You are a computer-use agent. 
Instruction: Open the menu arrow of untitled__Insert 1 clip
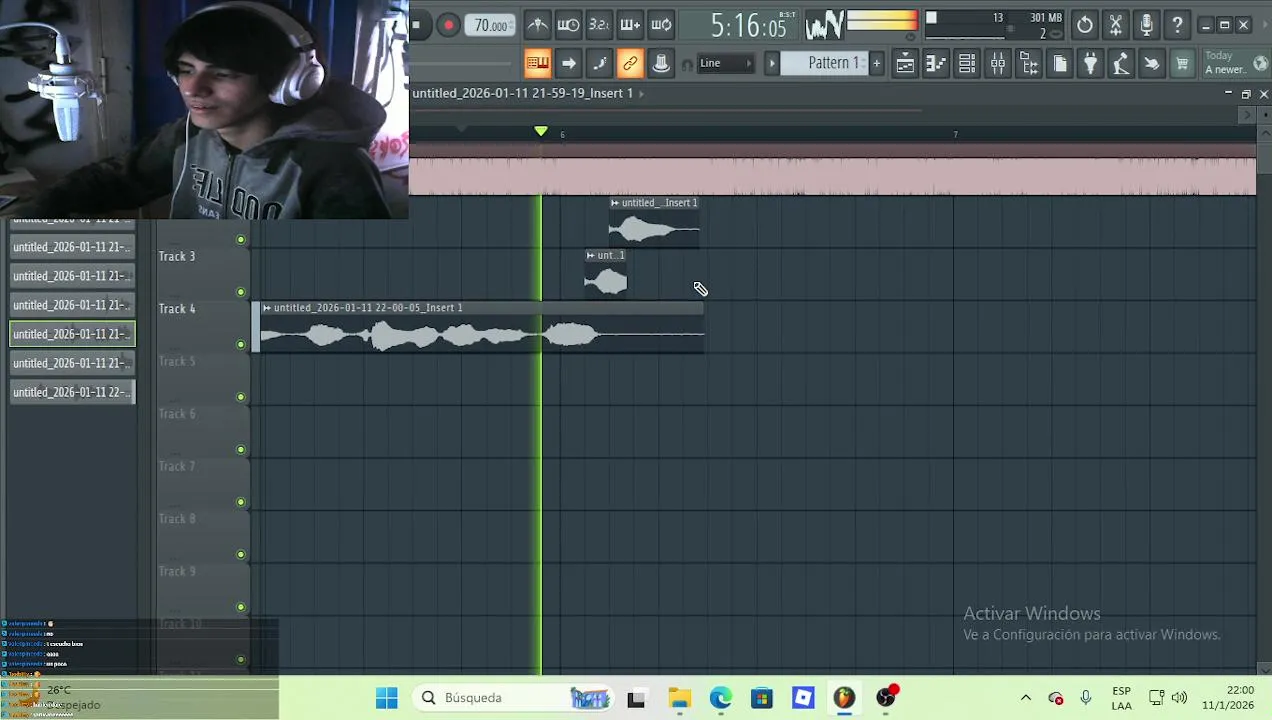click(615, 203)
